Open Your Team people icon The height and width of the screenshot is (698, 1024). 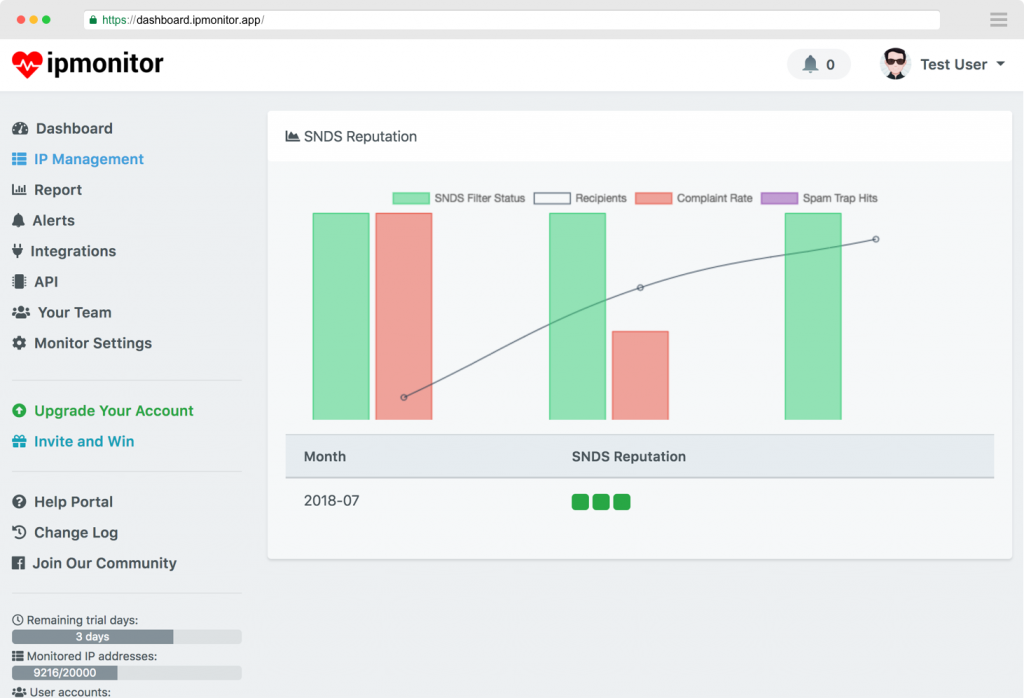click(x=21, y=312)
